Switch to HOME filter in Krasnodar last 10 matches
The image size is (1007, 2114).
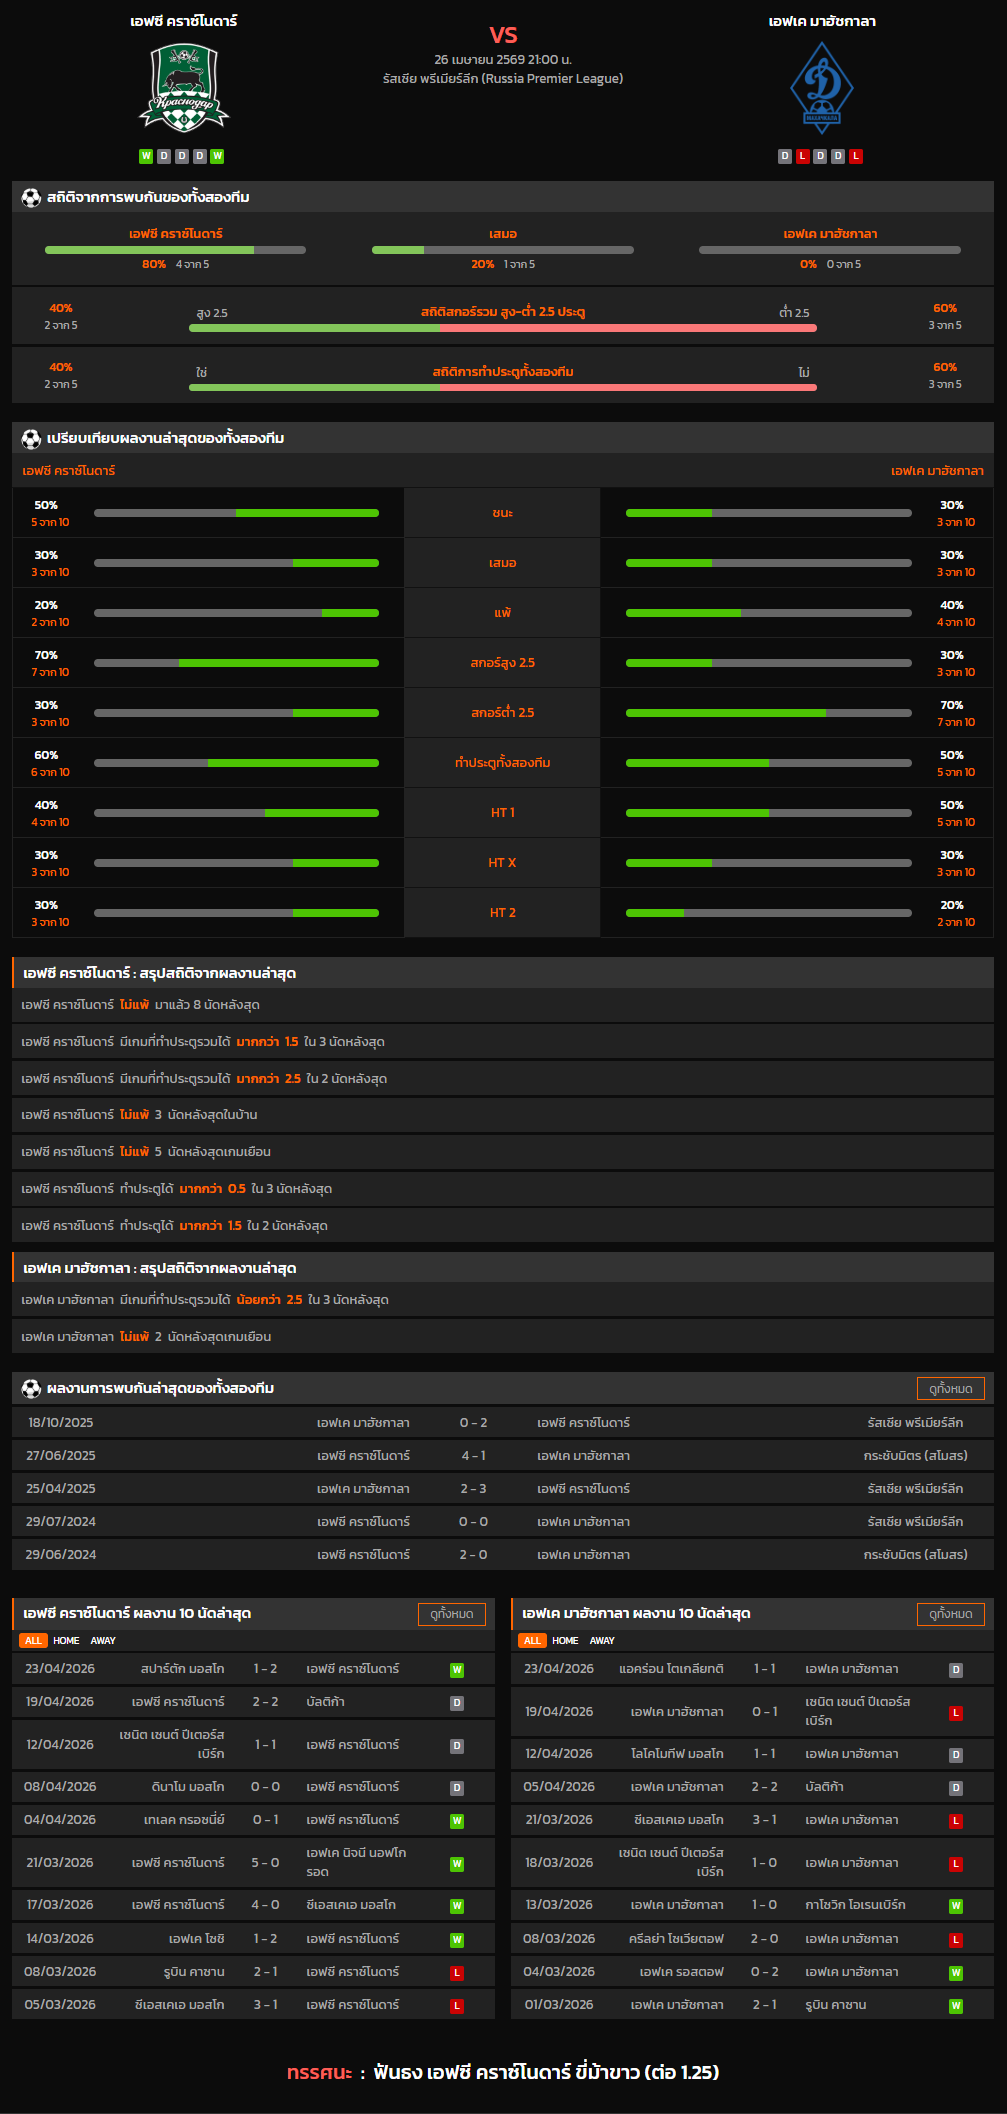pos(66,1641)
